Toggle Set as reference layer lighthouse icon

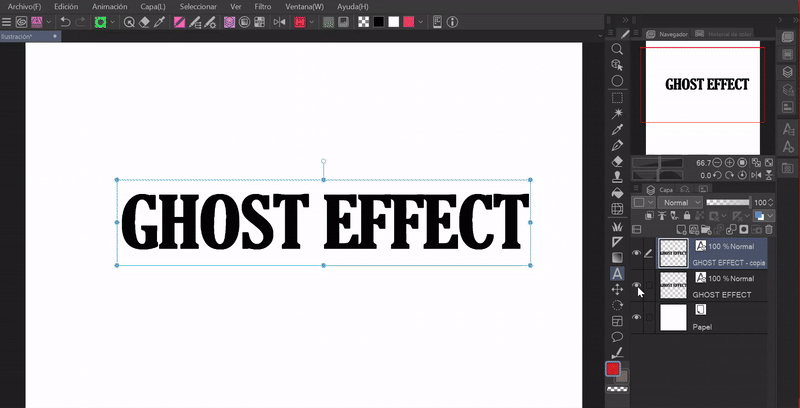click(662, 216)
